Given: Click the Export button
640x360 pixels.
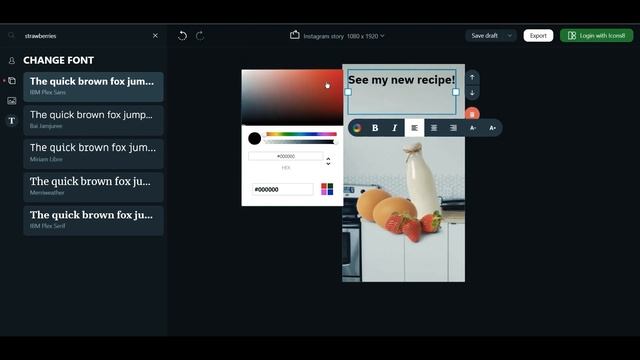Looking at the screenshot, I should (538, 36).
